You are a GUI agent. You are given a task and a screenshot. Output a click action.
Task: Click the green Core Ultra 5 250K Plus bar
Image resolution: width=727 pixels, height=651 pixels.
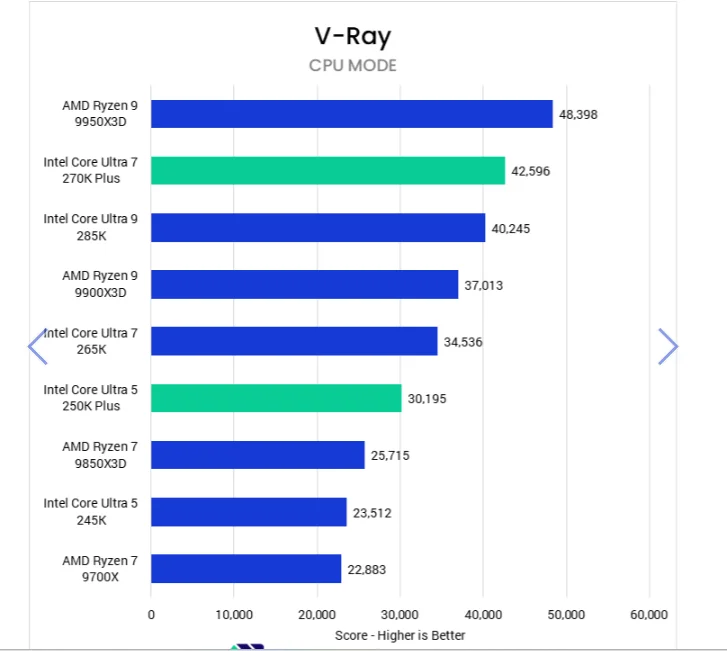276,398
